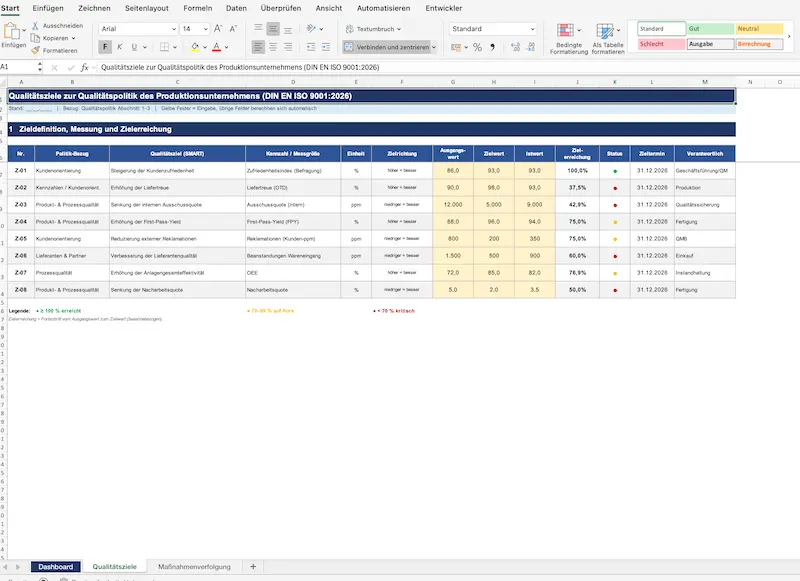800x581 pixels.
Task: Apply the Gut cell style
Action: coord(710,29)
